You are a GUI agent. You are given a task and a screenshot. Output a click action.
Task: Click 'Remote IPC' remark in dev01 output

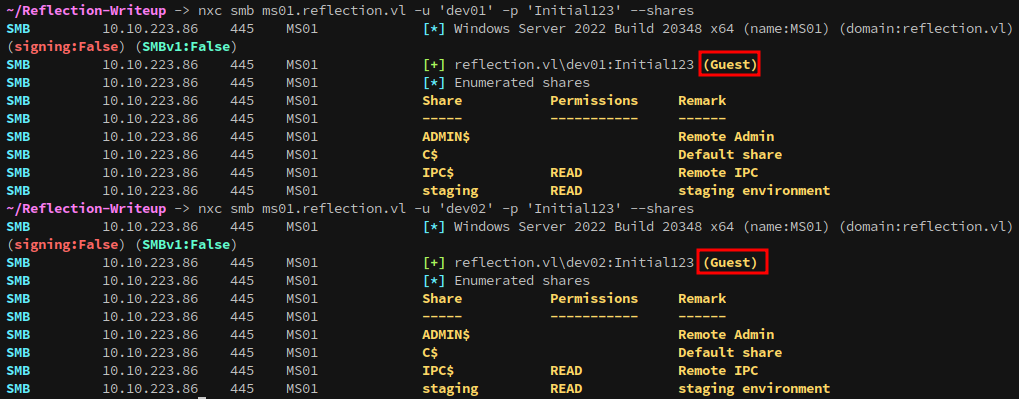[718, 173]
